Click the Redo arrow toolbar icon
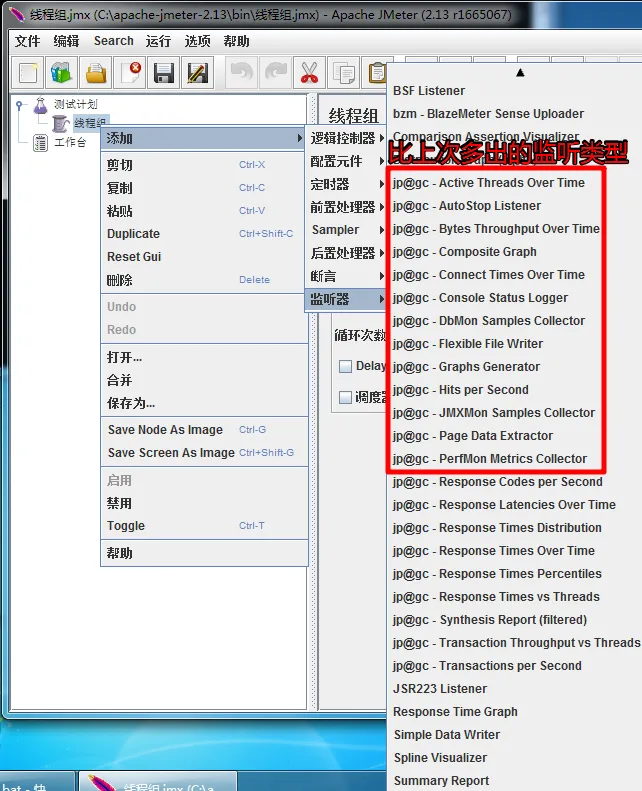Image resolution: width=642 pixels, height=791 pixels. click(275, 73)
